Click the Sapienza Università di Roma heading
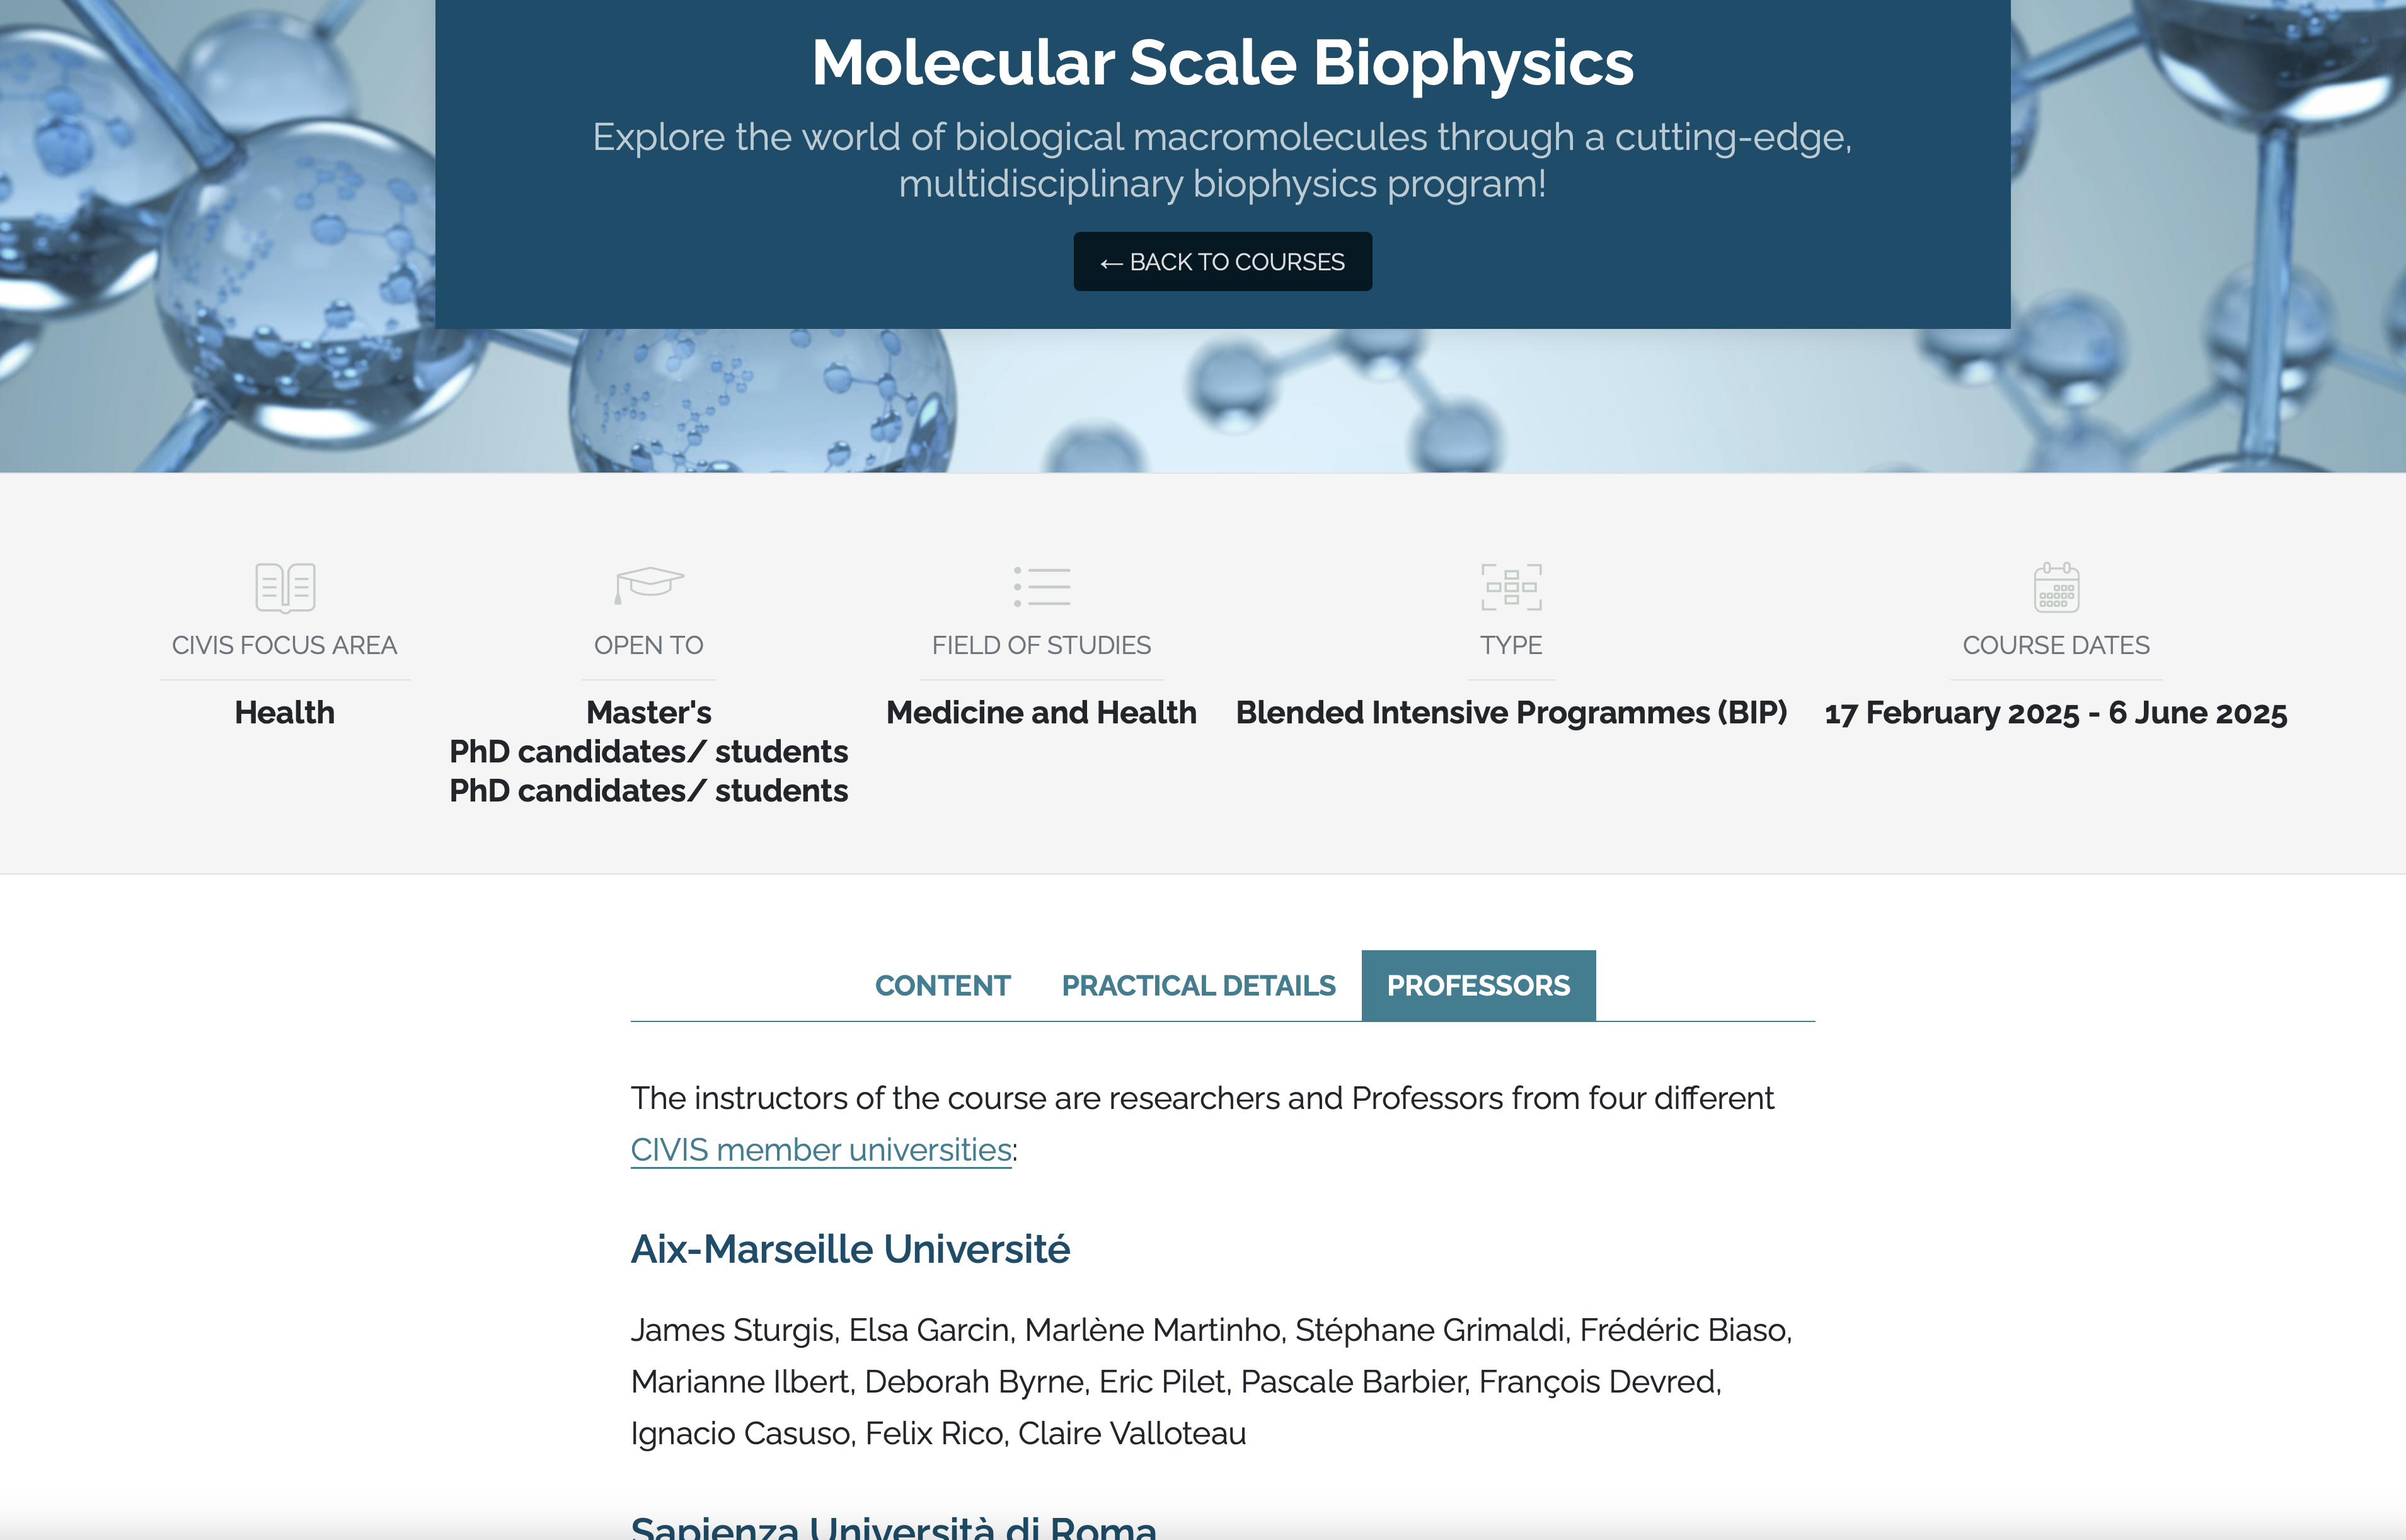The width and height of the screenshot is (2406, 1540). (x=893, y=1526)
